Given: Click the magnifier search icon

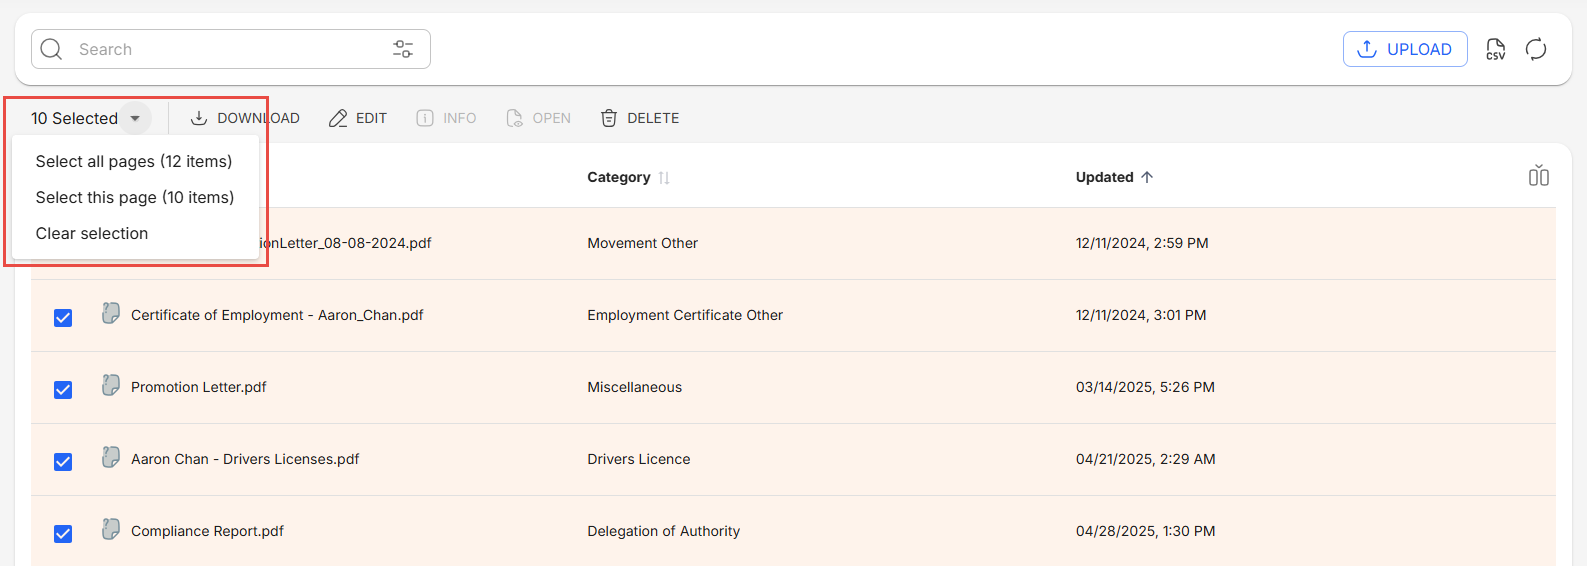Looking at the screenshot, I should pos(52,49).
